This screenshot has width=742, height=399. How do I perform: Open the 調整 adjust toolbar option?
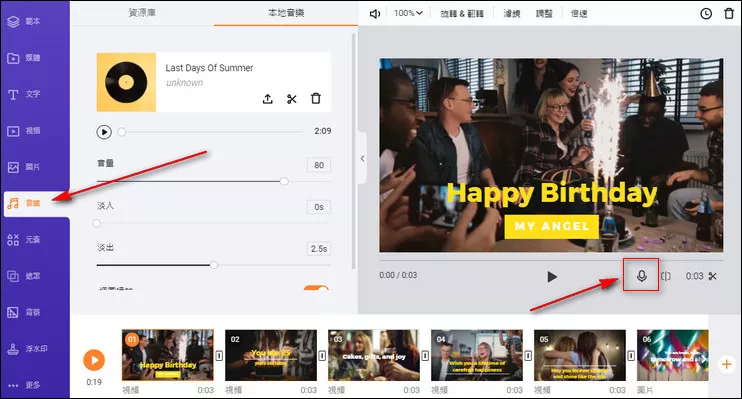544,14
